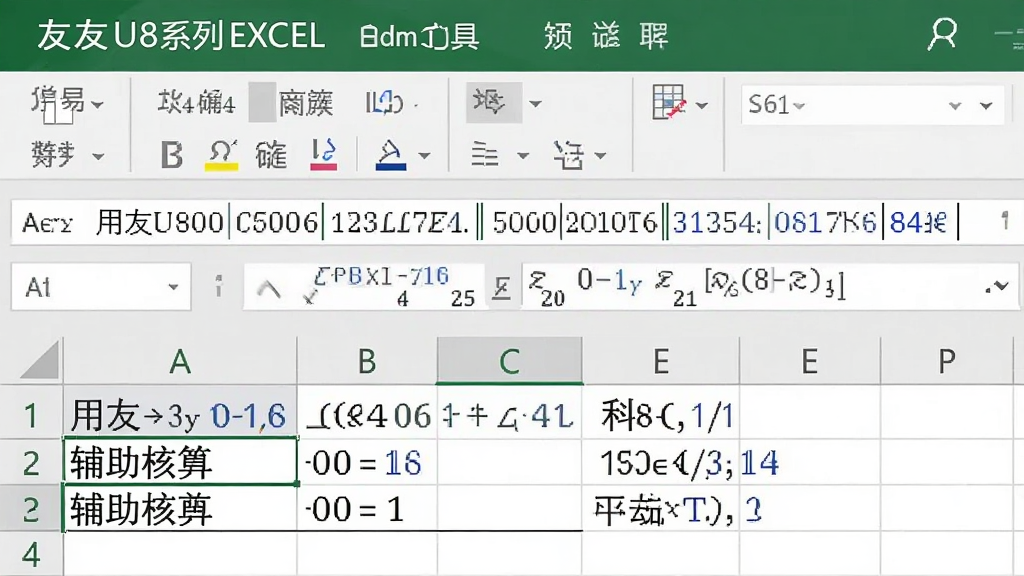Click the select-all corner triangle
This screenshot has height=576, width=1024.
(x=40, y=360)
